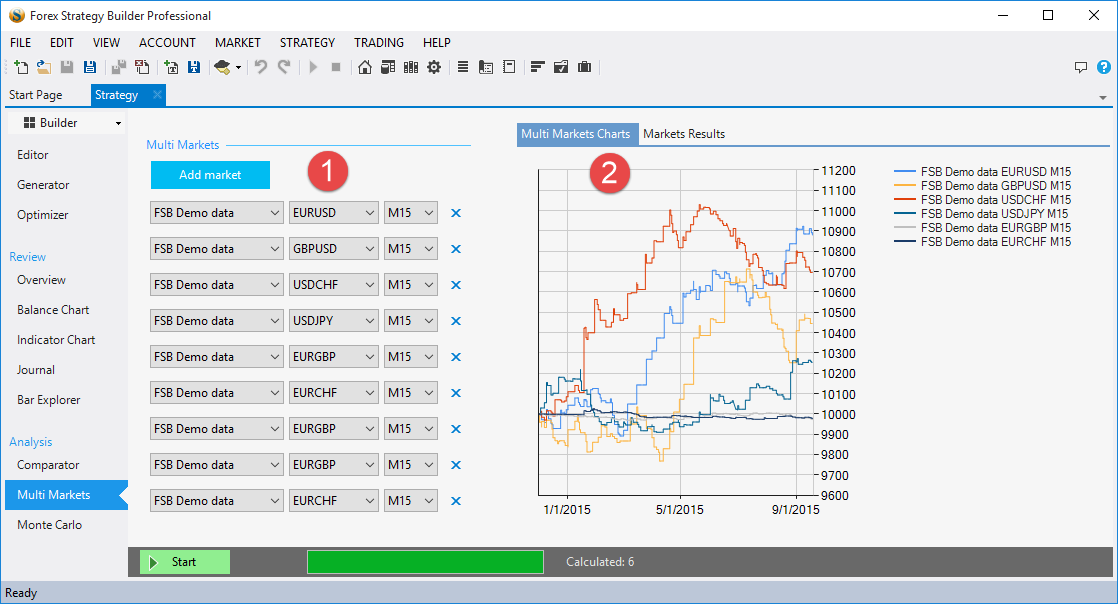Open the USDCHF symbol dropdown
The image size is (1118, 604).
click(333, 285)
